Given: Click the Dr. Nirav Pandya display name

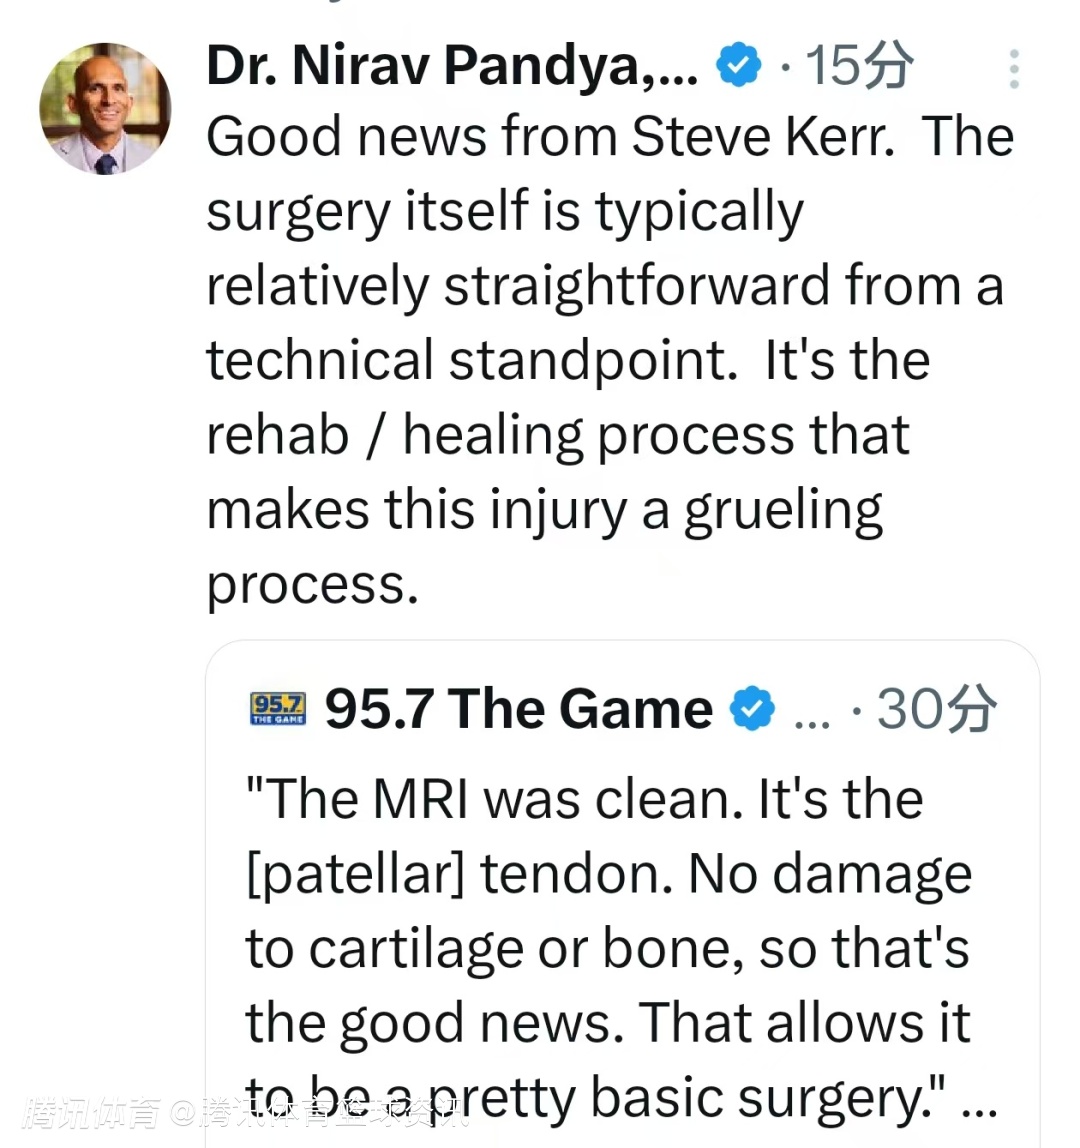Looking at the screenshot, I should coord(451,67).
